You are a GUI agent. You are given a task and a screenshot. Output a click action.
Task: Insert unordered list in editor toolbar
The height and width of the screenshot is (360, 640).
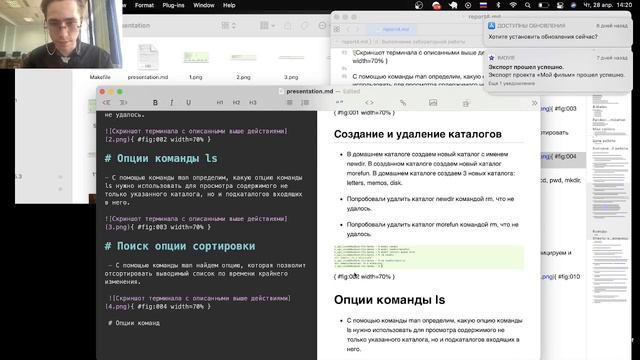coord(289,103)
